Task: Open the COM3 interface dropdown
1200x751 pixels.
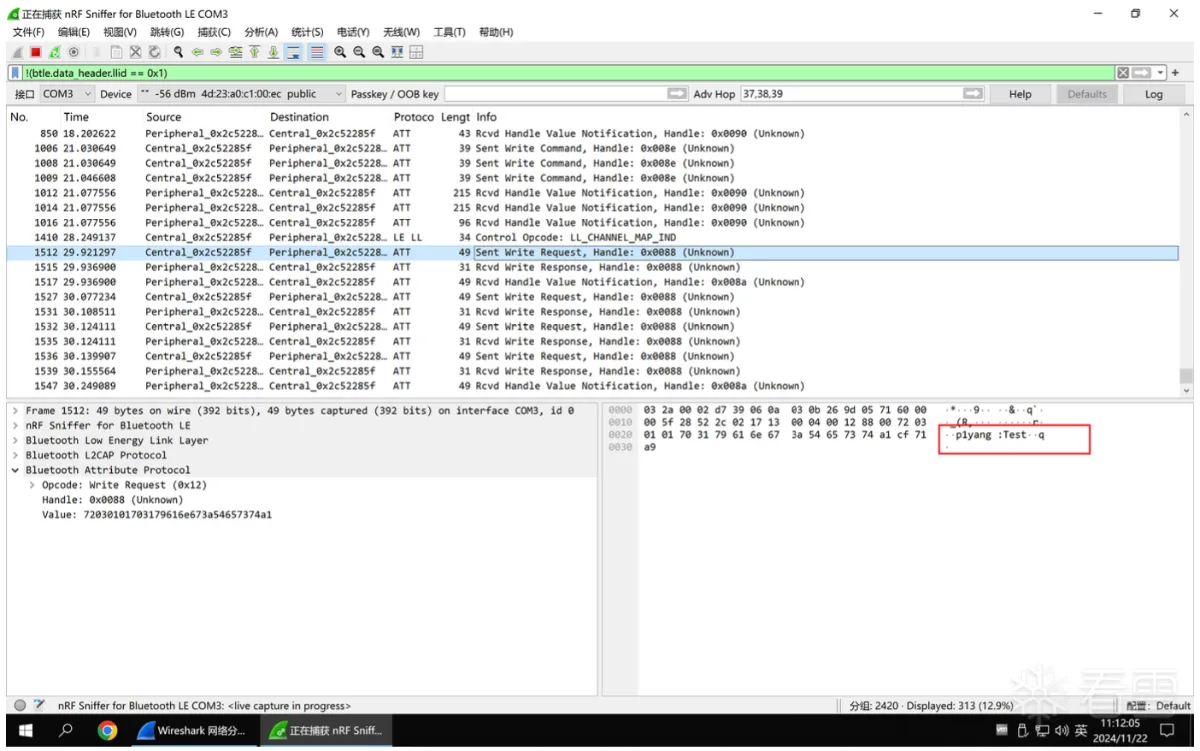Action: (67, 94)
